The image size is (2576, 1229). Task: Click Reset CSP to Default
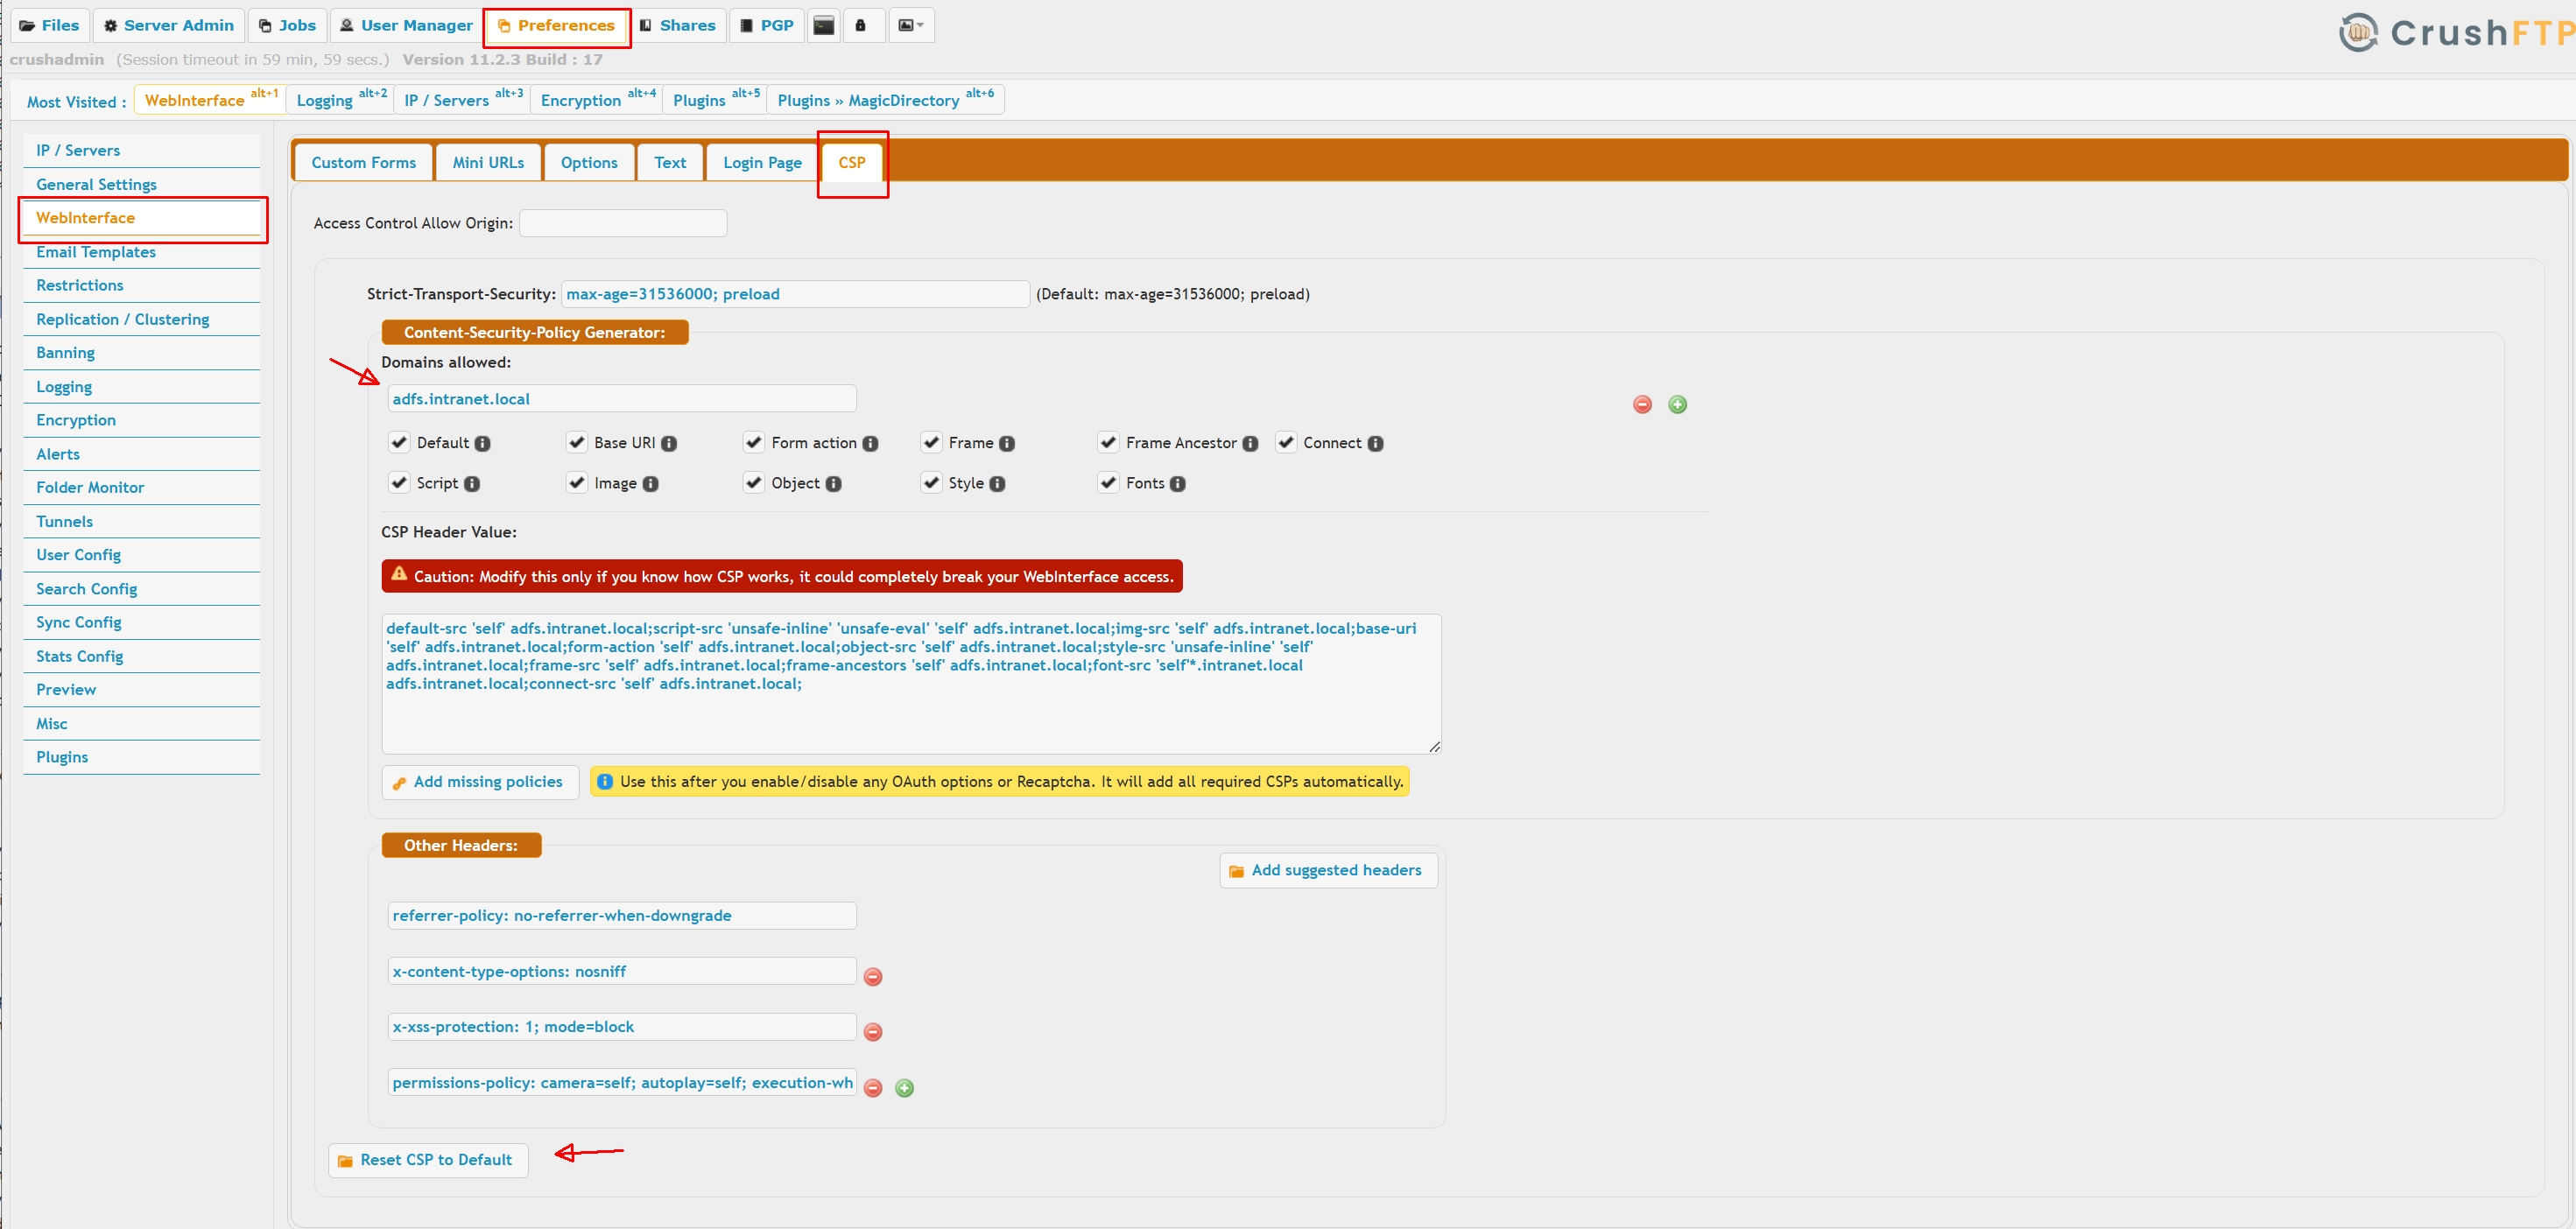click(428, 1160)
